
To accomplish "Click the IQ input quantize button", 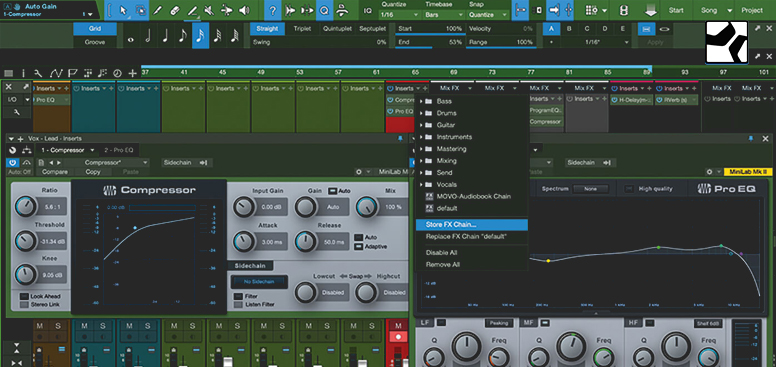I will pos(367,10).
